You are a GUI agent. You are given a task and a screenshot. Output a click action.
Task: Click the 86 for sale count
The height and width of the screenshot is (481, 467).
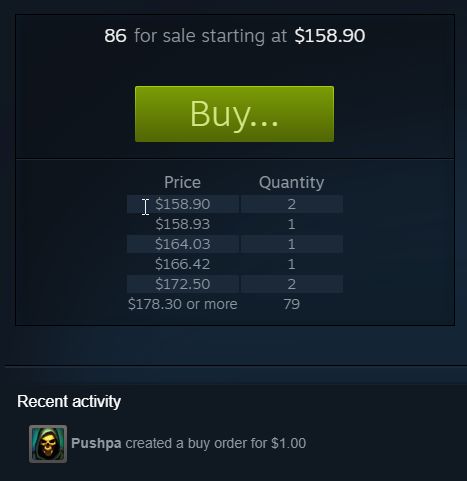(115, 36)
